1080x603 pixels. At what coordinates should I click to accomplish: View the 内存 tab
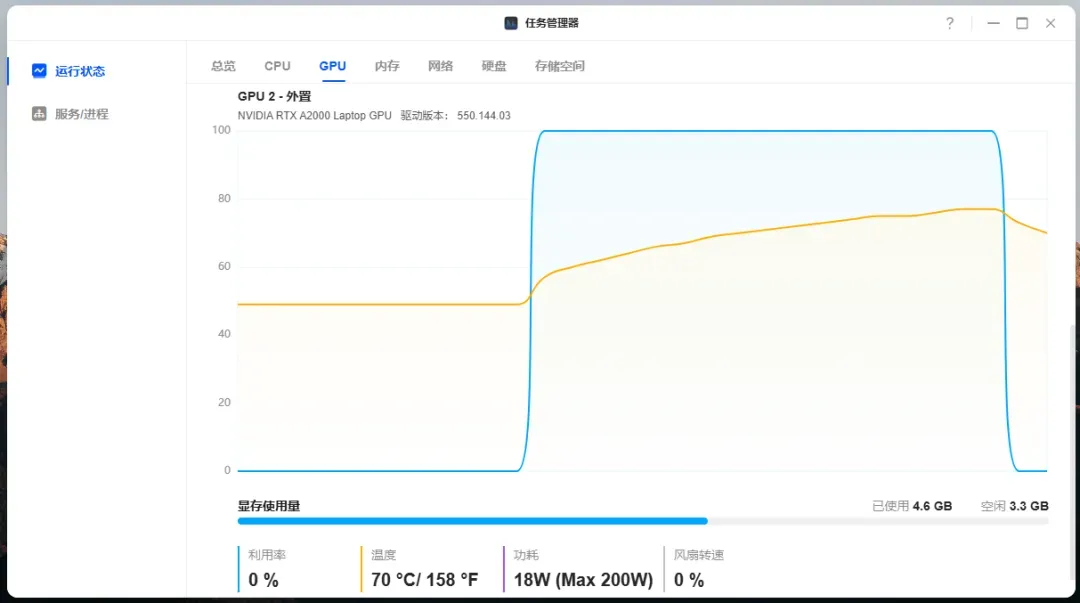coord(386,66)
